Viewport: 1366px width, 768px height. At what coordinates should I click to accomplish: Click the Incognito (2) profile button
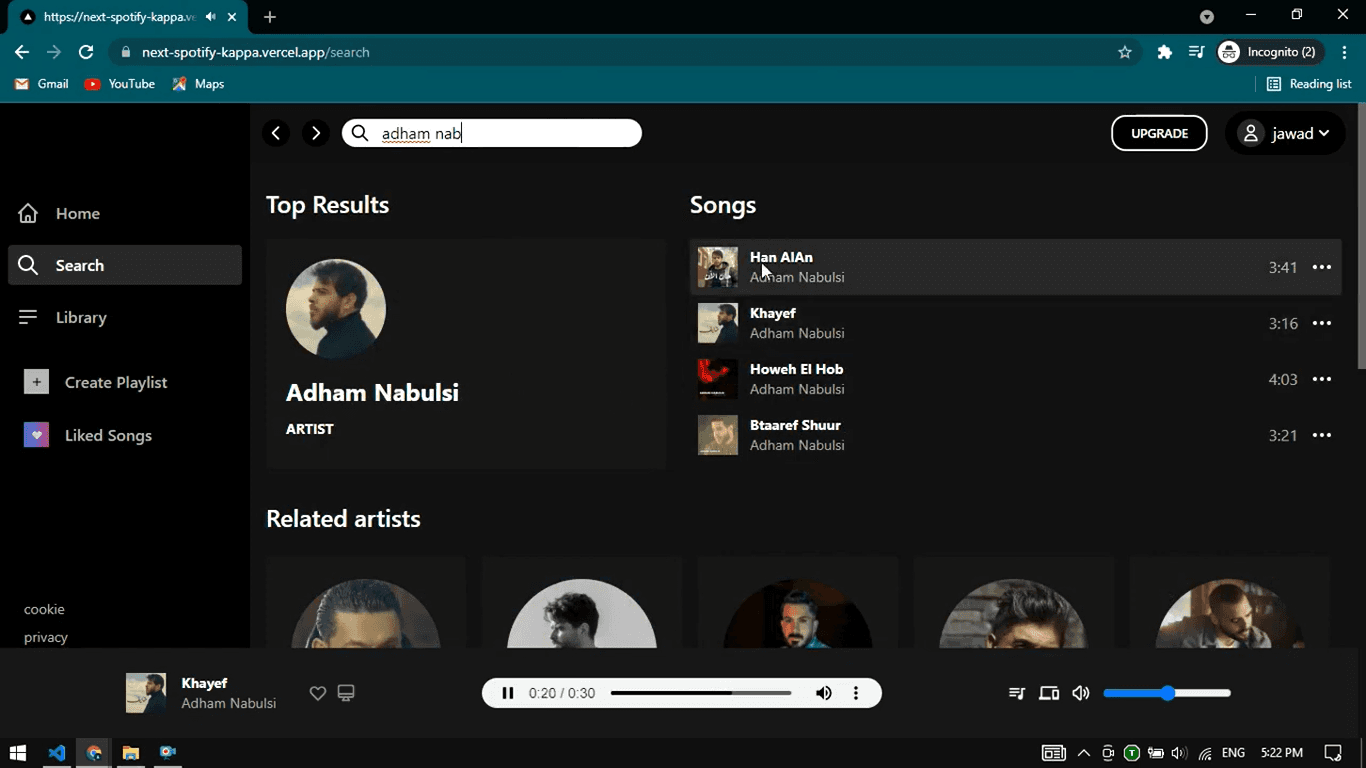pyautogui.click(x=1269, y=52)
